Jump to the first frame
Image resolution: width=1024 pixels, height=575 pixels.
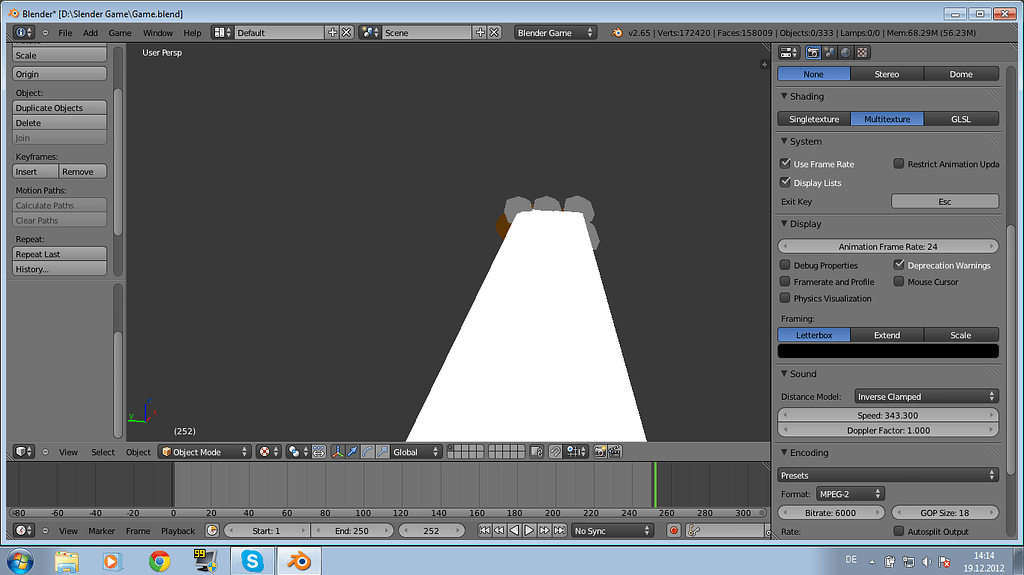click(485, 531)
